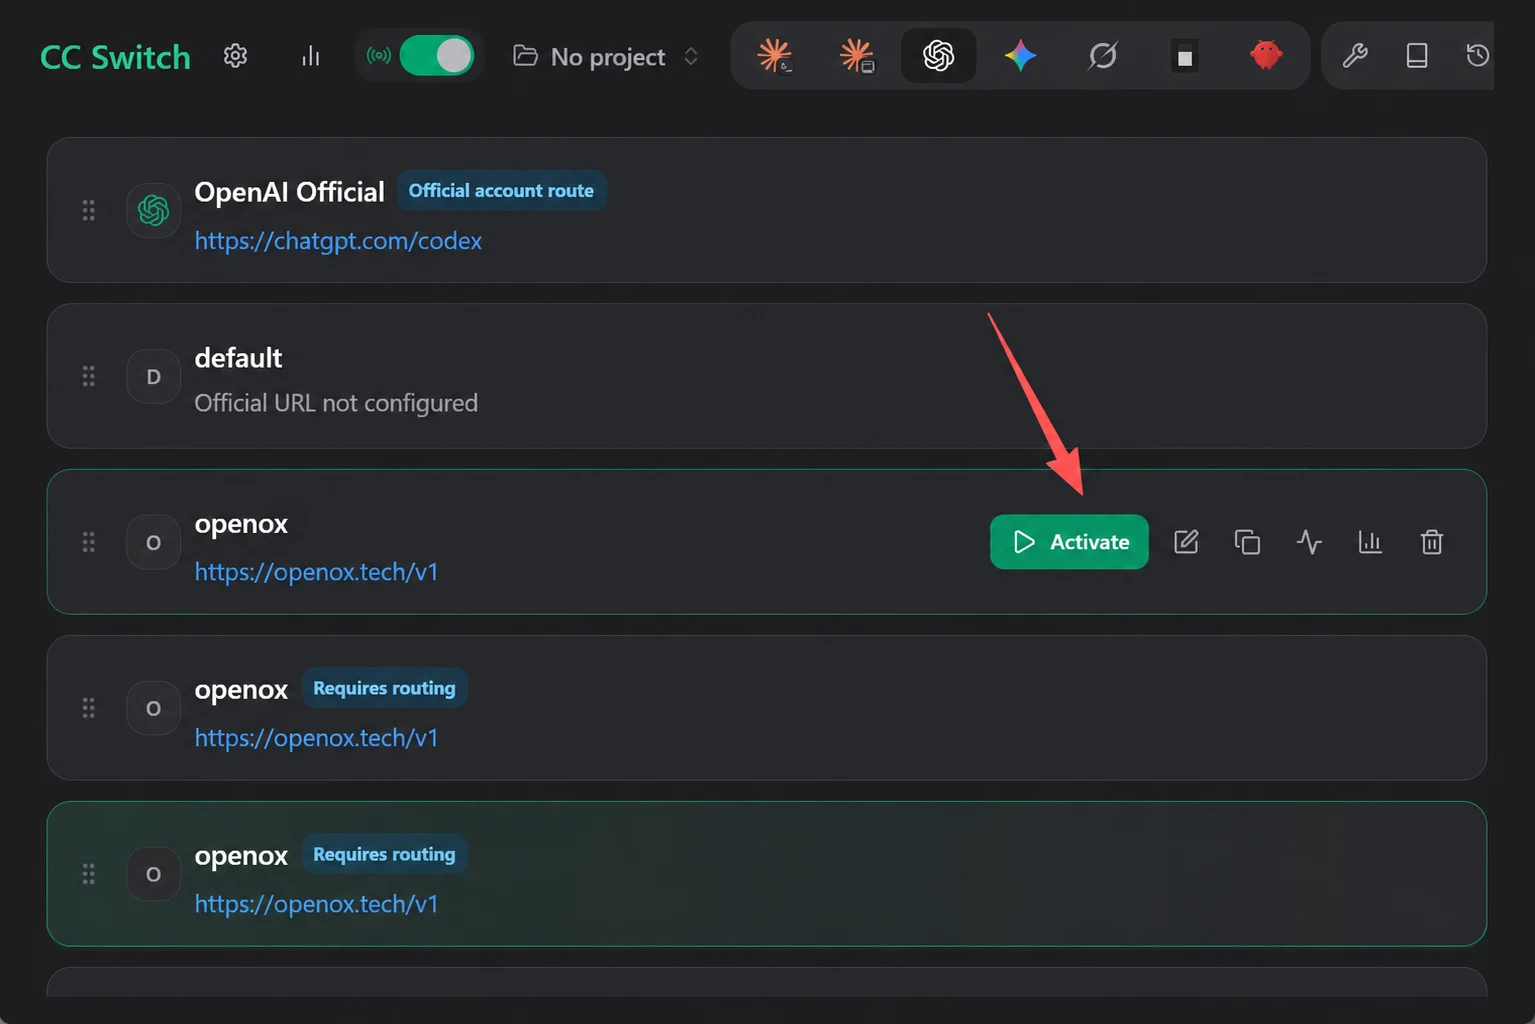Open the history clock icon

(1477, 56)
